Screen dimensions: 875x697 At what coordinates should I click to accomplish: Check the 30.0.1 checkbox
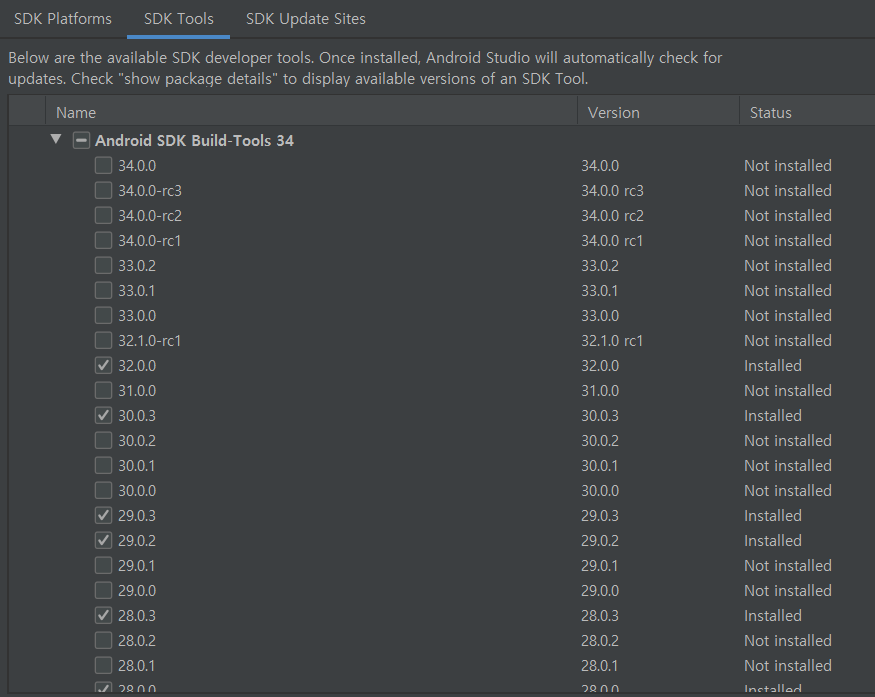point(103,465)
